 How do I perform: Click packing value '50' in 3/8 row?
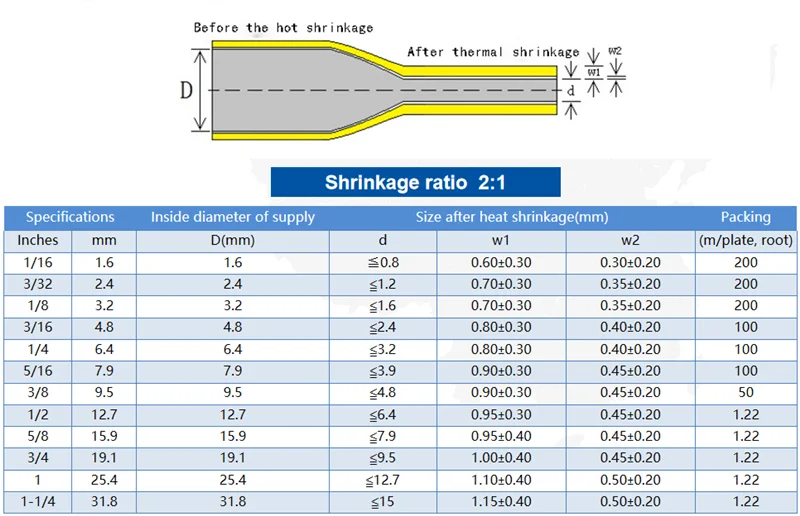coord(745,392)
